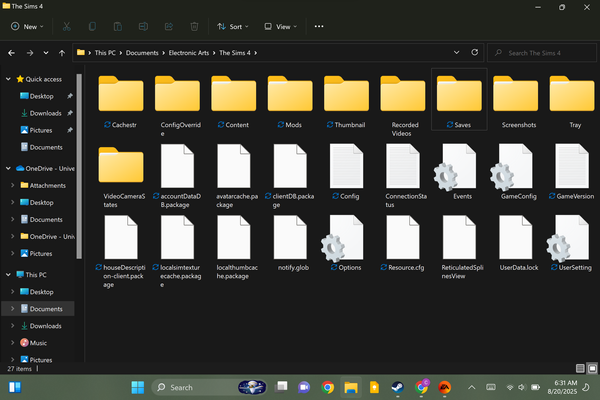Viewport: 600px width, 400px height.
Task: Open the clock showing 6:31 AM
Action: pos(562,387)
